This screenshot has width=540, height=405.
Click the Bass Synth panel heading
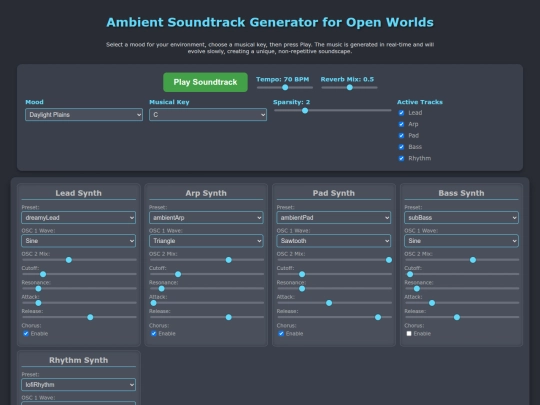461,193
